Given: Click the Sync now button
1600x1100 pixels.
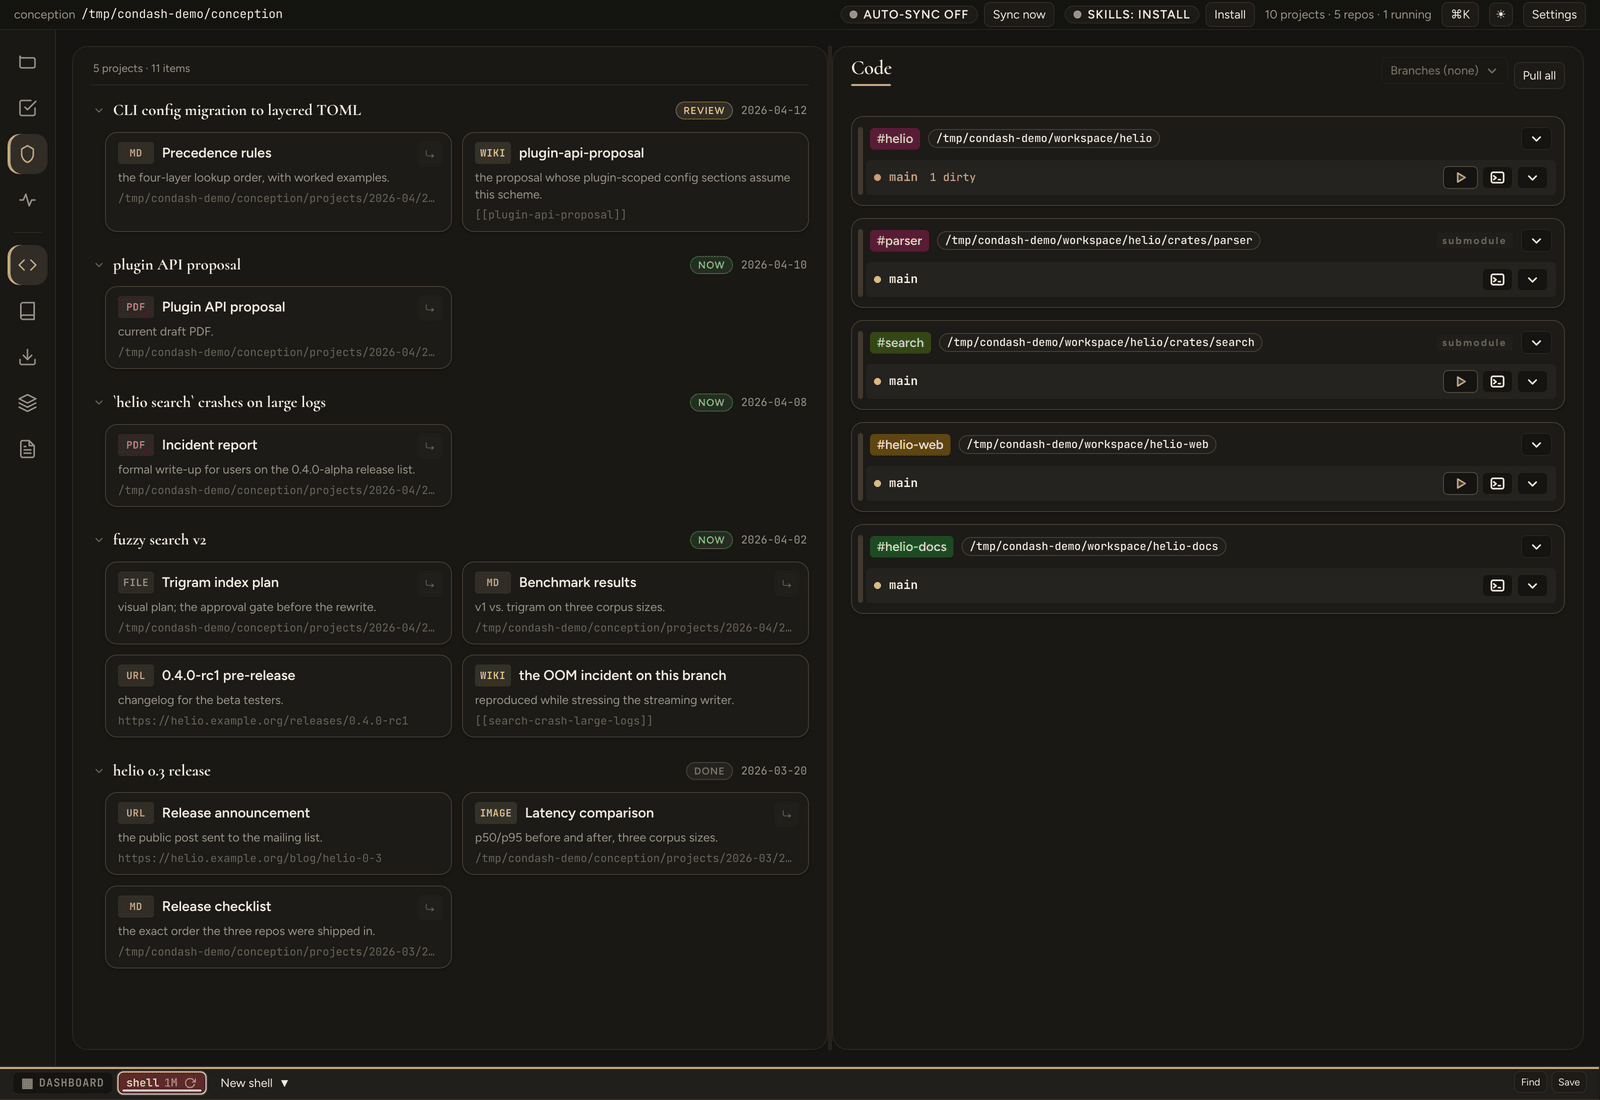Looking at the screenshot, I should tap(1019, 14).
